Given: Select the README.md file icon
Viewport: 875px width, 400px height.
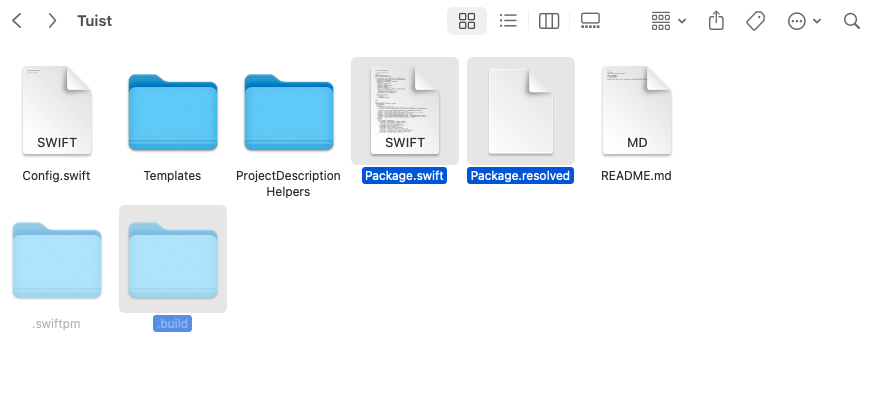Looking at the screenshot, I should click(x=637, y=110).
